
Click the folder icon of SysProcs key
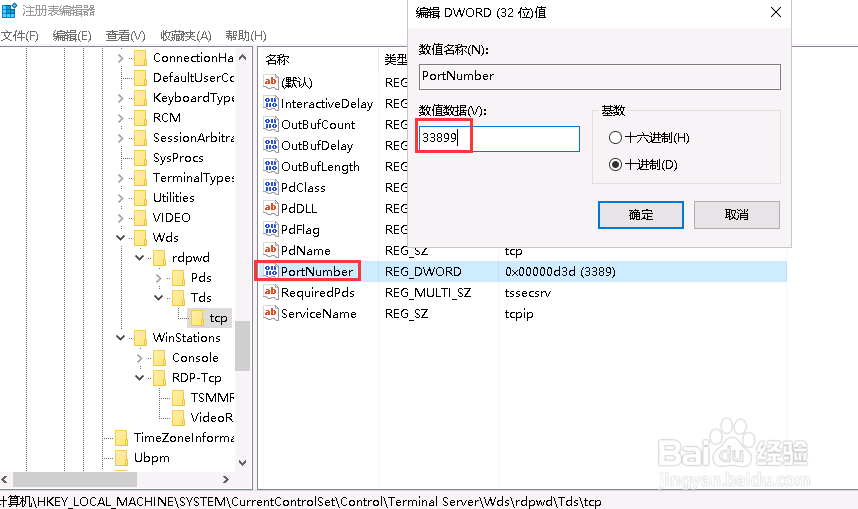pyautogui.click(x=141, y=158)
